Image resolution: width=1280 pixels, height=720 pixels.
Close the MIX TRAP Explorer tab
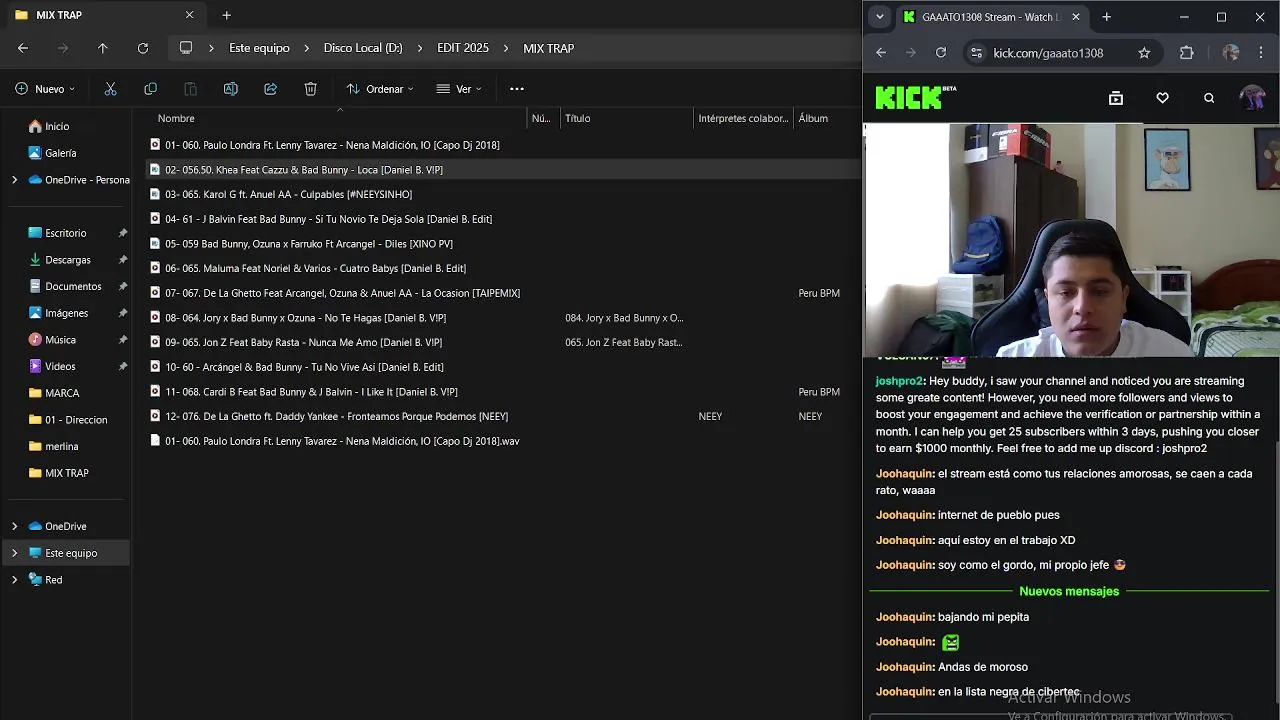point(189,15)
